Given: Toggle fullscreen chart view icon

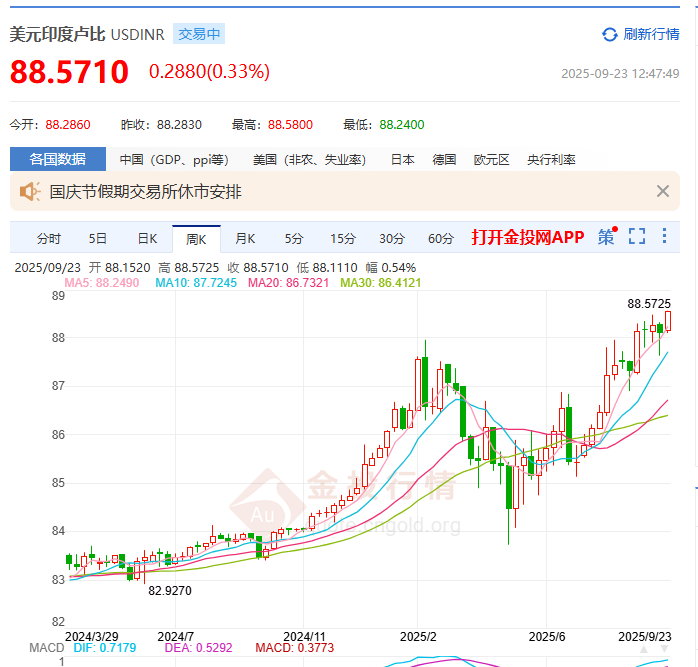Looking at the screenshot, I should (637, 237).
